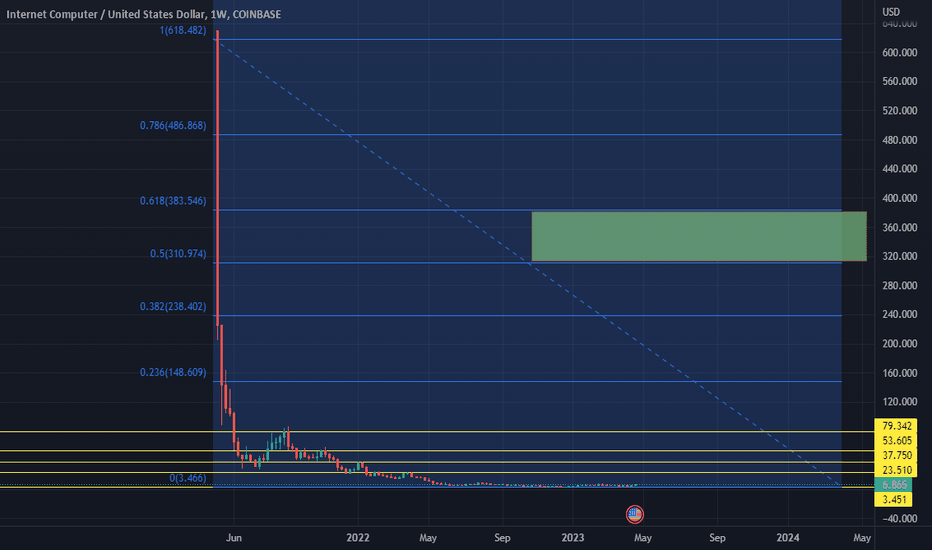Viewport: 932px width, 550px height.
Task: Click the US flag event marker icon
Action: click(635, 514)
